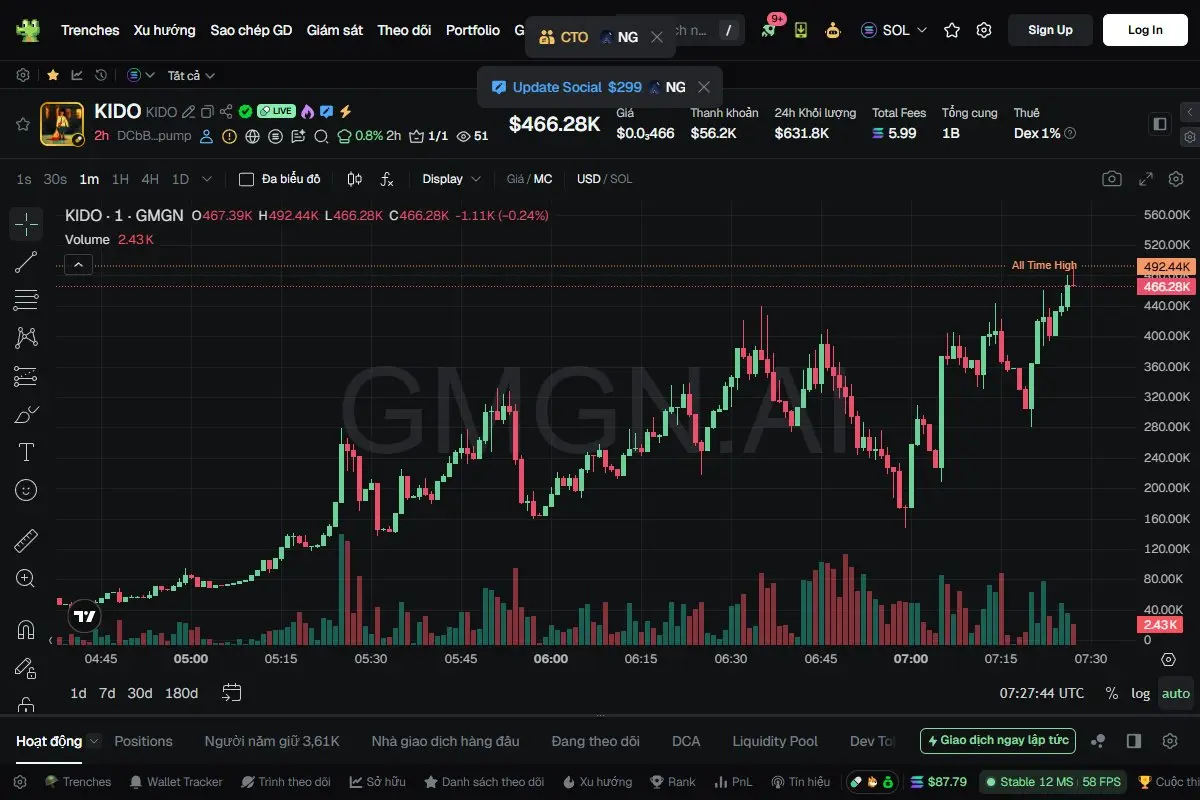This screenshot has width=1200, height=800.
Task: Open the Trenches menu
Action: coord(90,30)
